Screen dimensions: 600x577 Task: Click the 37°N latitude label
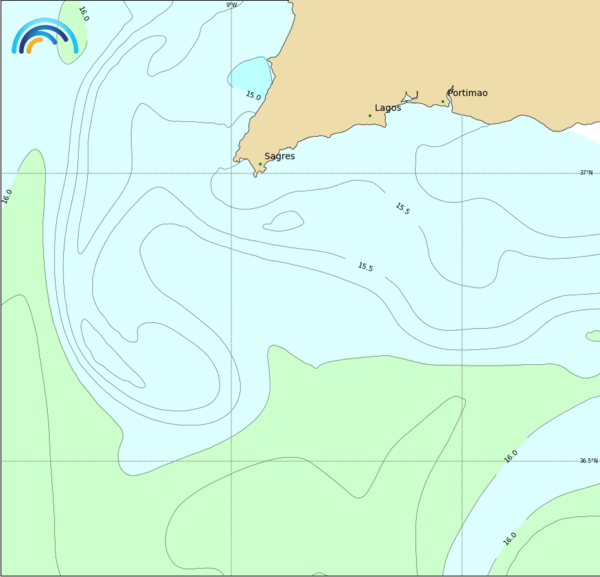coord(586,172)
